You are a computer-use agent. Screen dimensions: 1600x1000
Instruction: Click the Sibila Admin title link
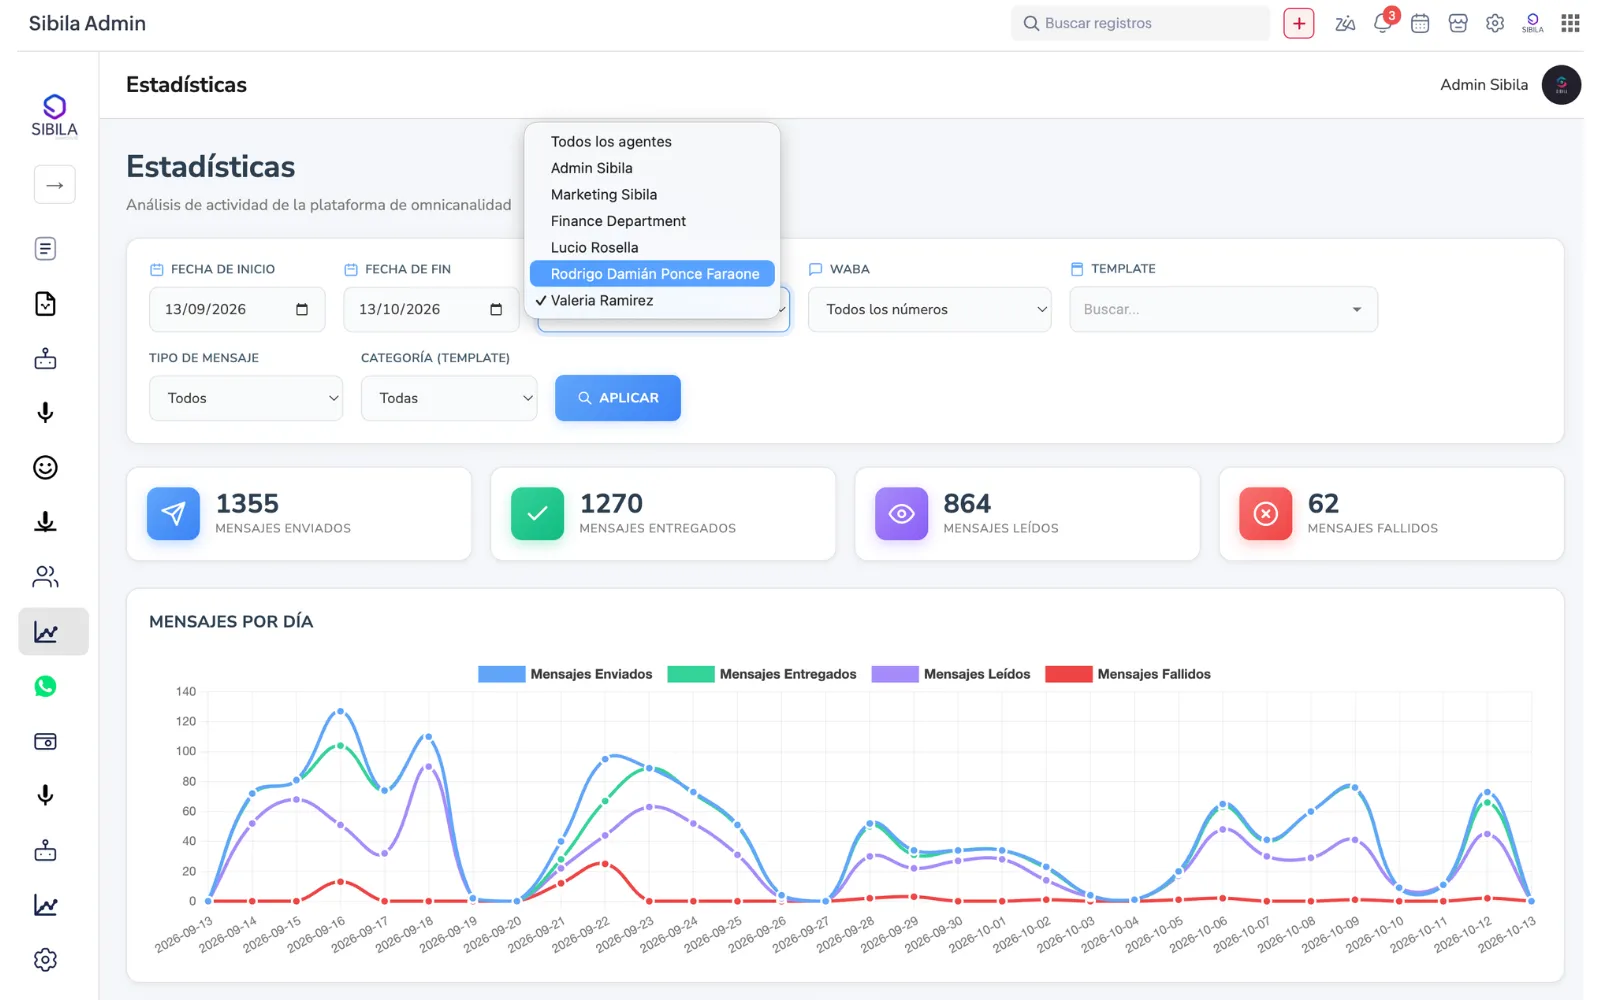pos(87,23)
